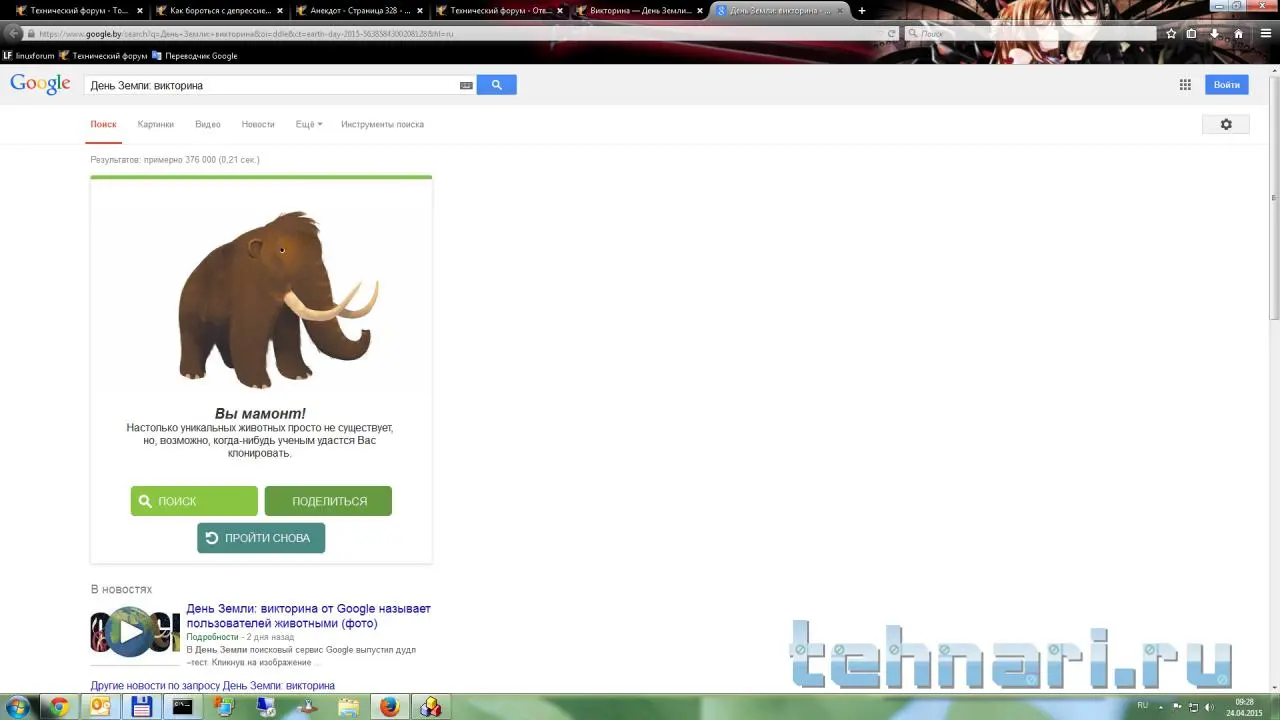Open the linuxforum bookmark
The height and width of the screenshot is (720, 1280).
click(29, 56)
